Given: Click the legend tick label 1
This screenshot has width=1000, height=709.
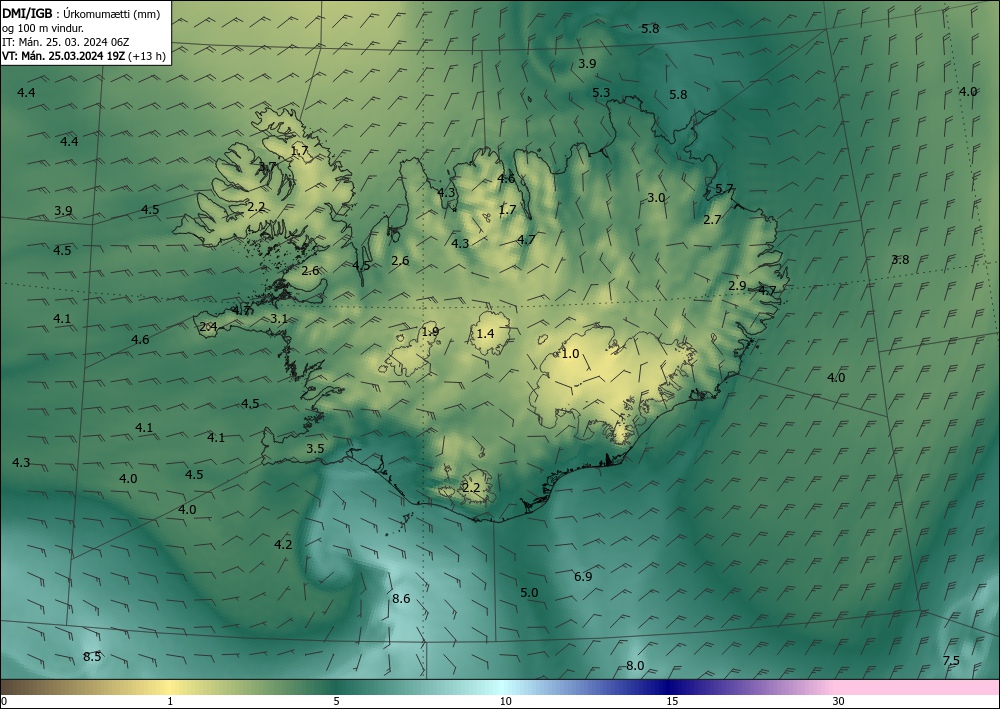Looking at the screenshot, I should click(x=170, y=701).
